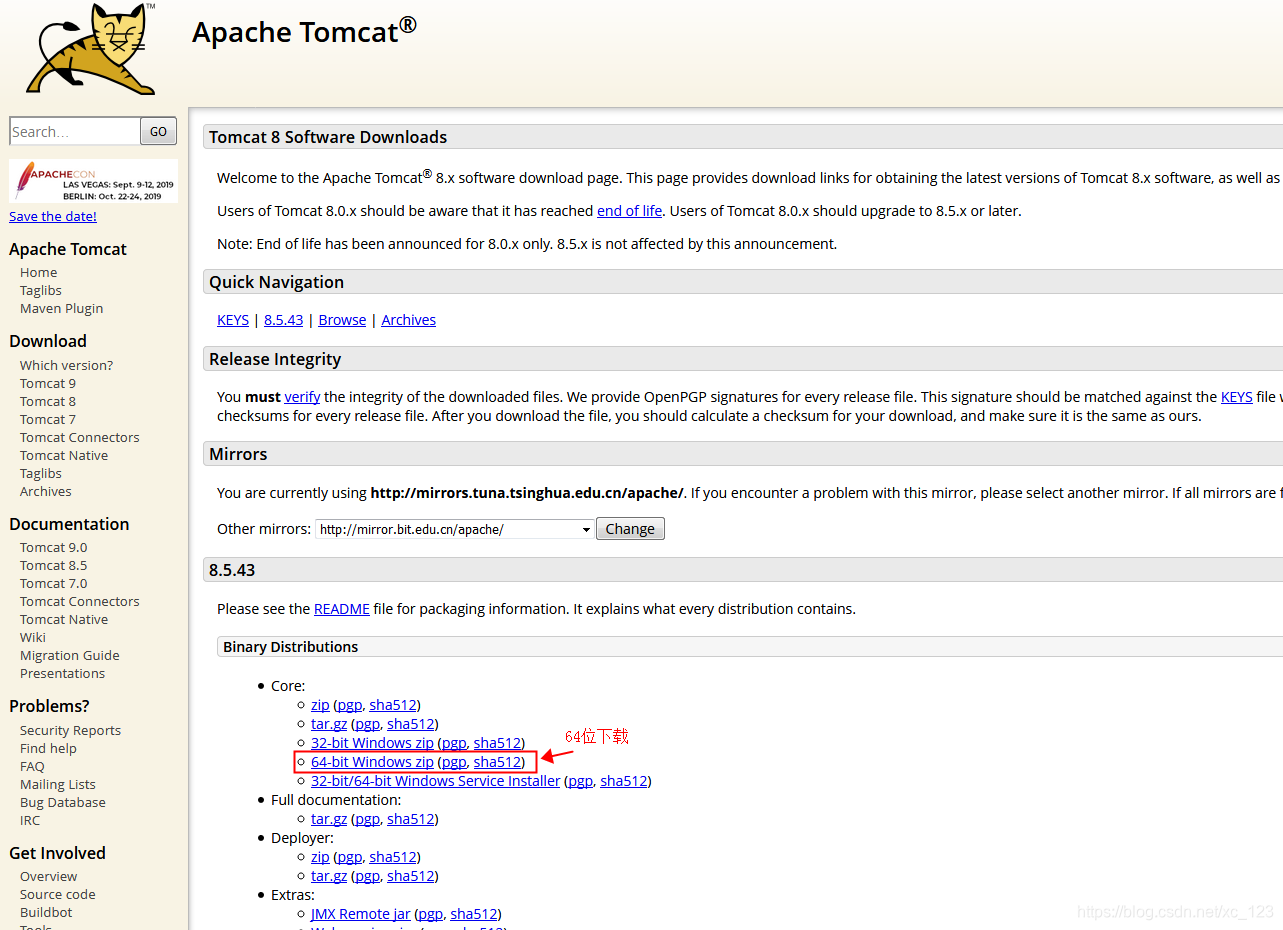Open the IRC sidebar link
Image resolution: width=1283 pixels, height=930 pixels.
[x=30, y=821]
